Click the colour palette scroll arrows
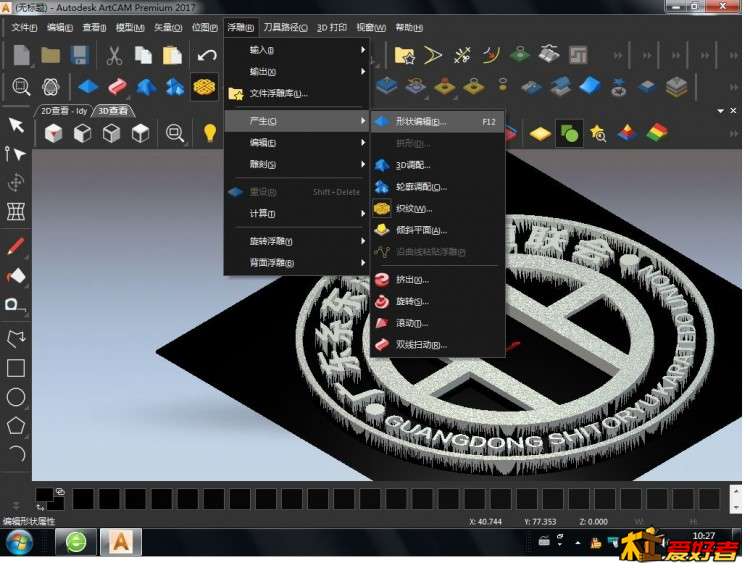 point(736,499)
